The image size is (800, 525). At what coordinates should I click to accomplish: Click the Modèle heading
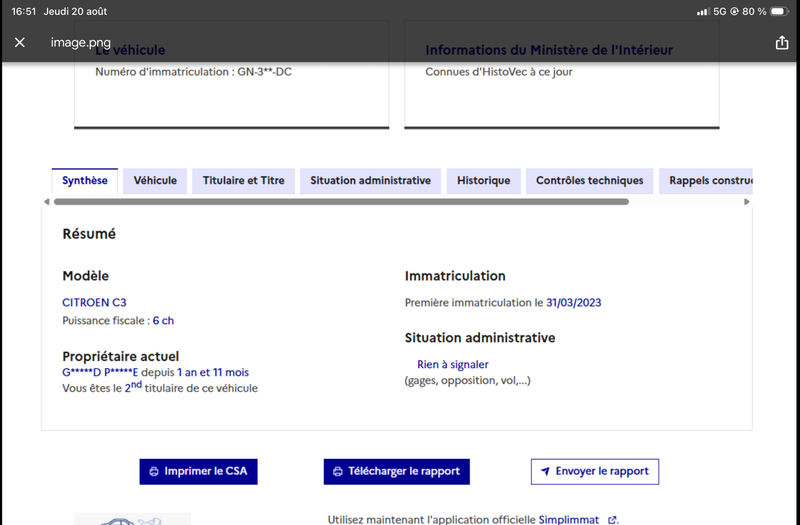pos(85,276)
